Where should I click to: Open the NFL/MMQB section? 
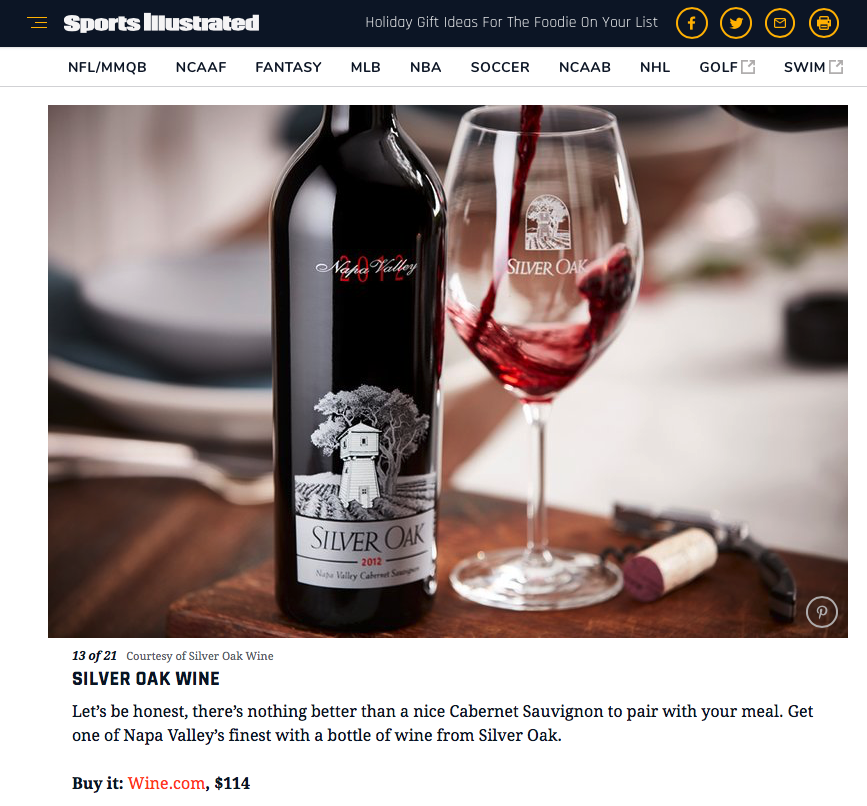(x=107, y=67)
